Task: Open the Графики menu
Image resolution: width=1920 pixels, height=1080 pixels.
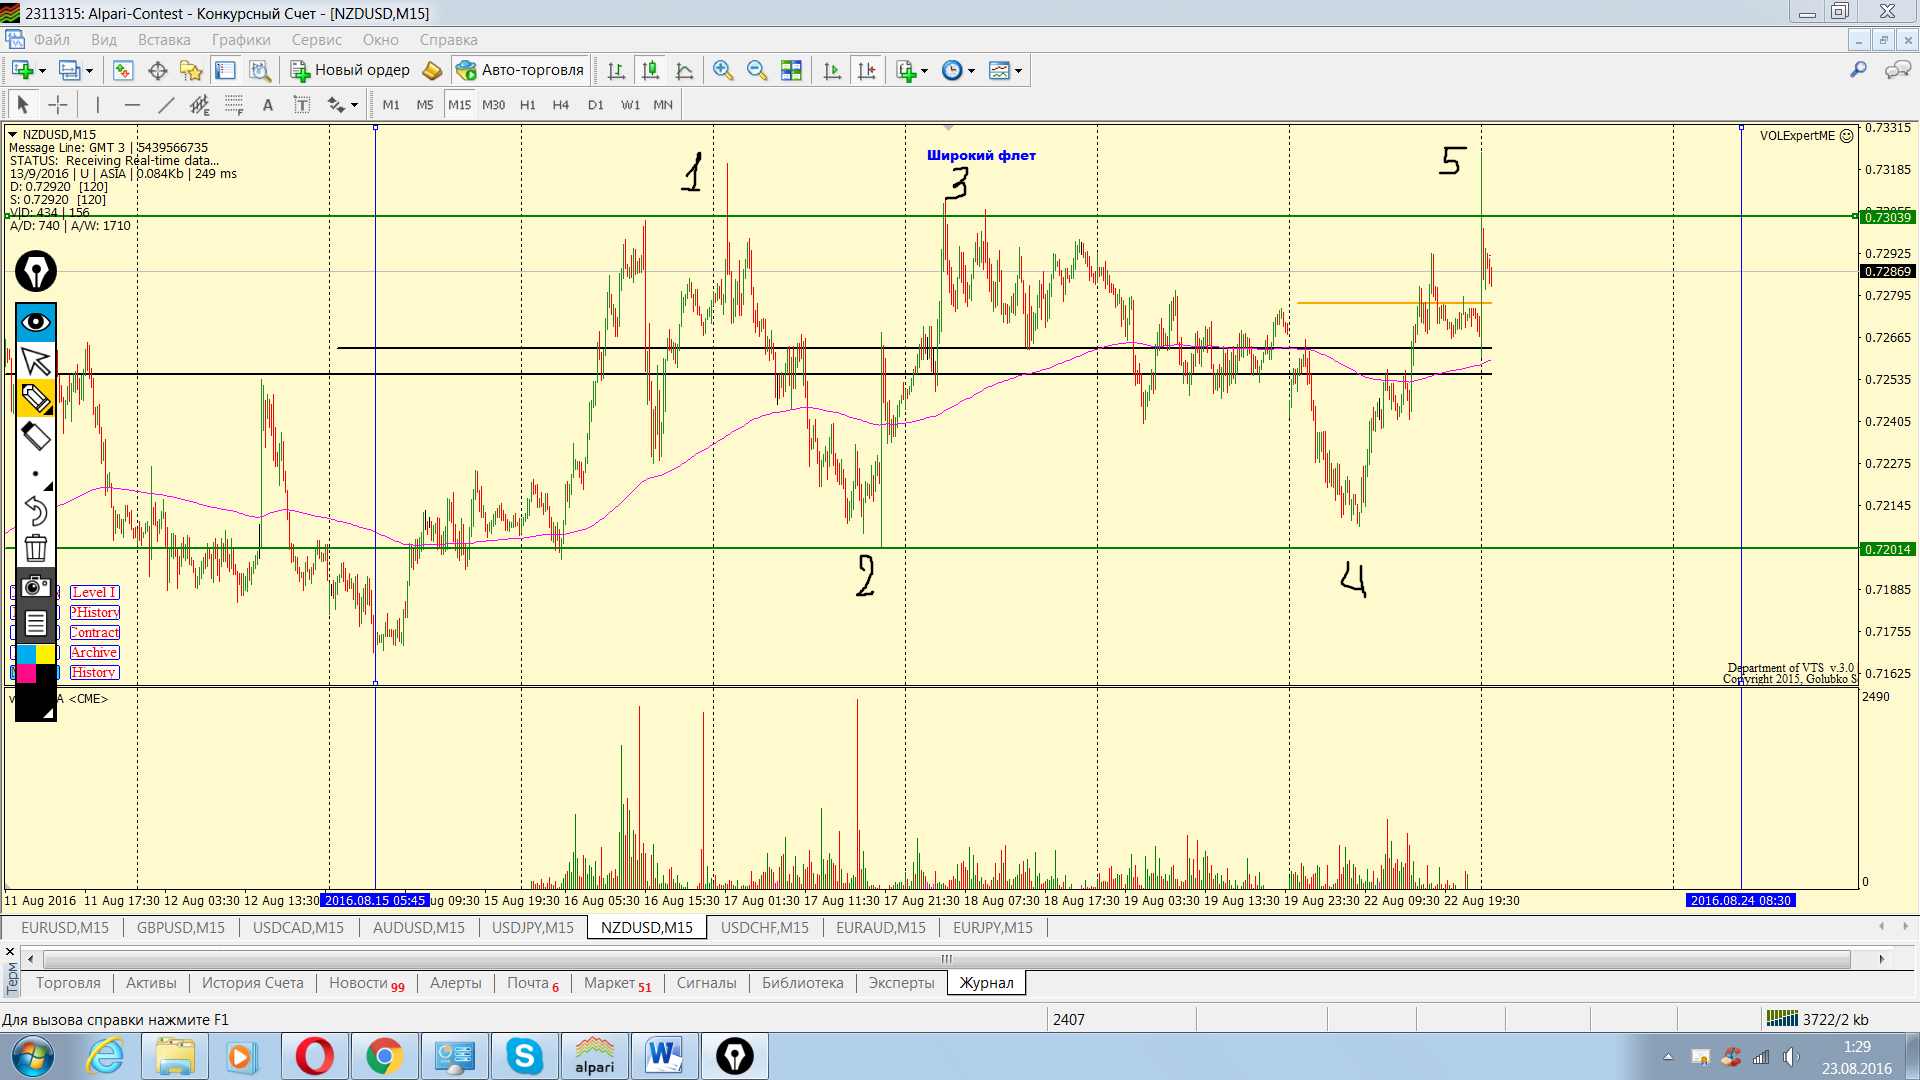Action: click(x=241, y=40)
